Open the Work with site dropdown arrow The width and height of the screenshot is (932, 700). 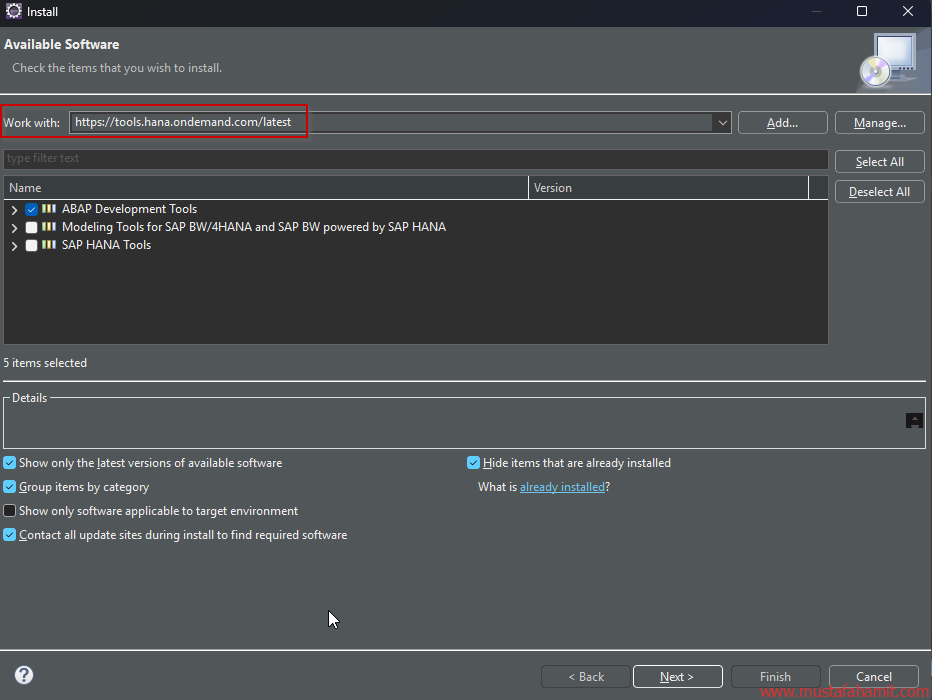(722, 123)
